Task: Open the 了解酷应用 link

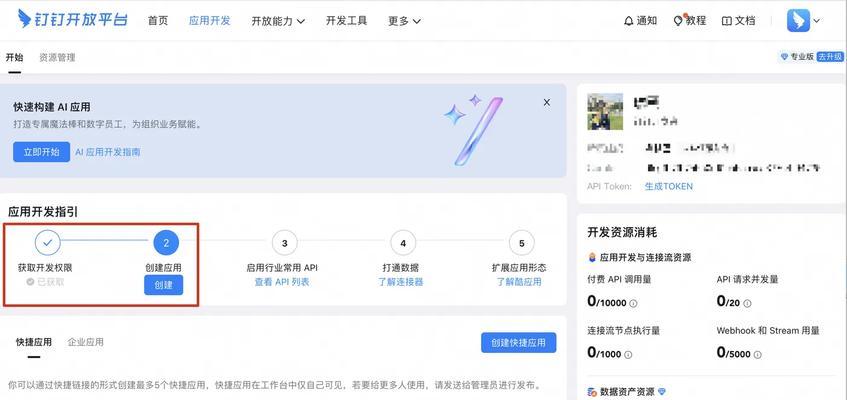Action: click(519, 282)
